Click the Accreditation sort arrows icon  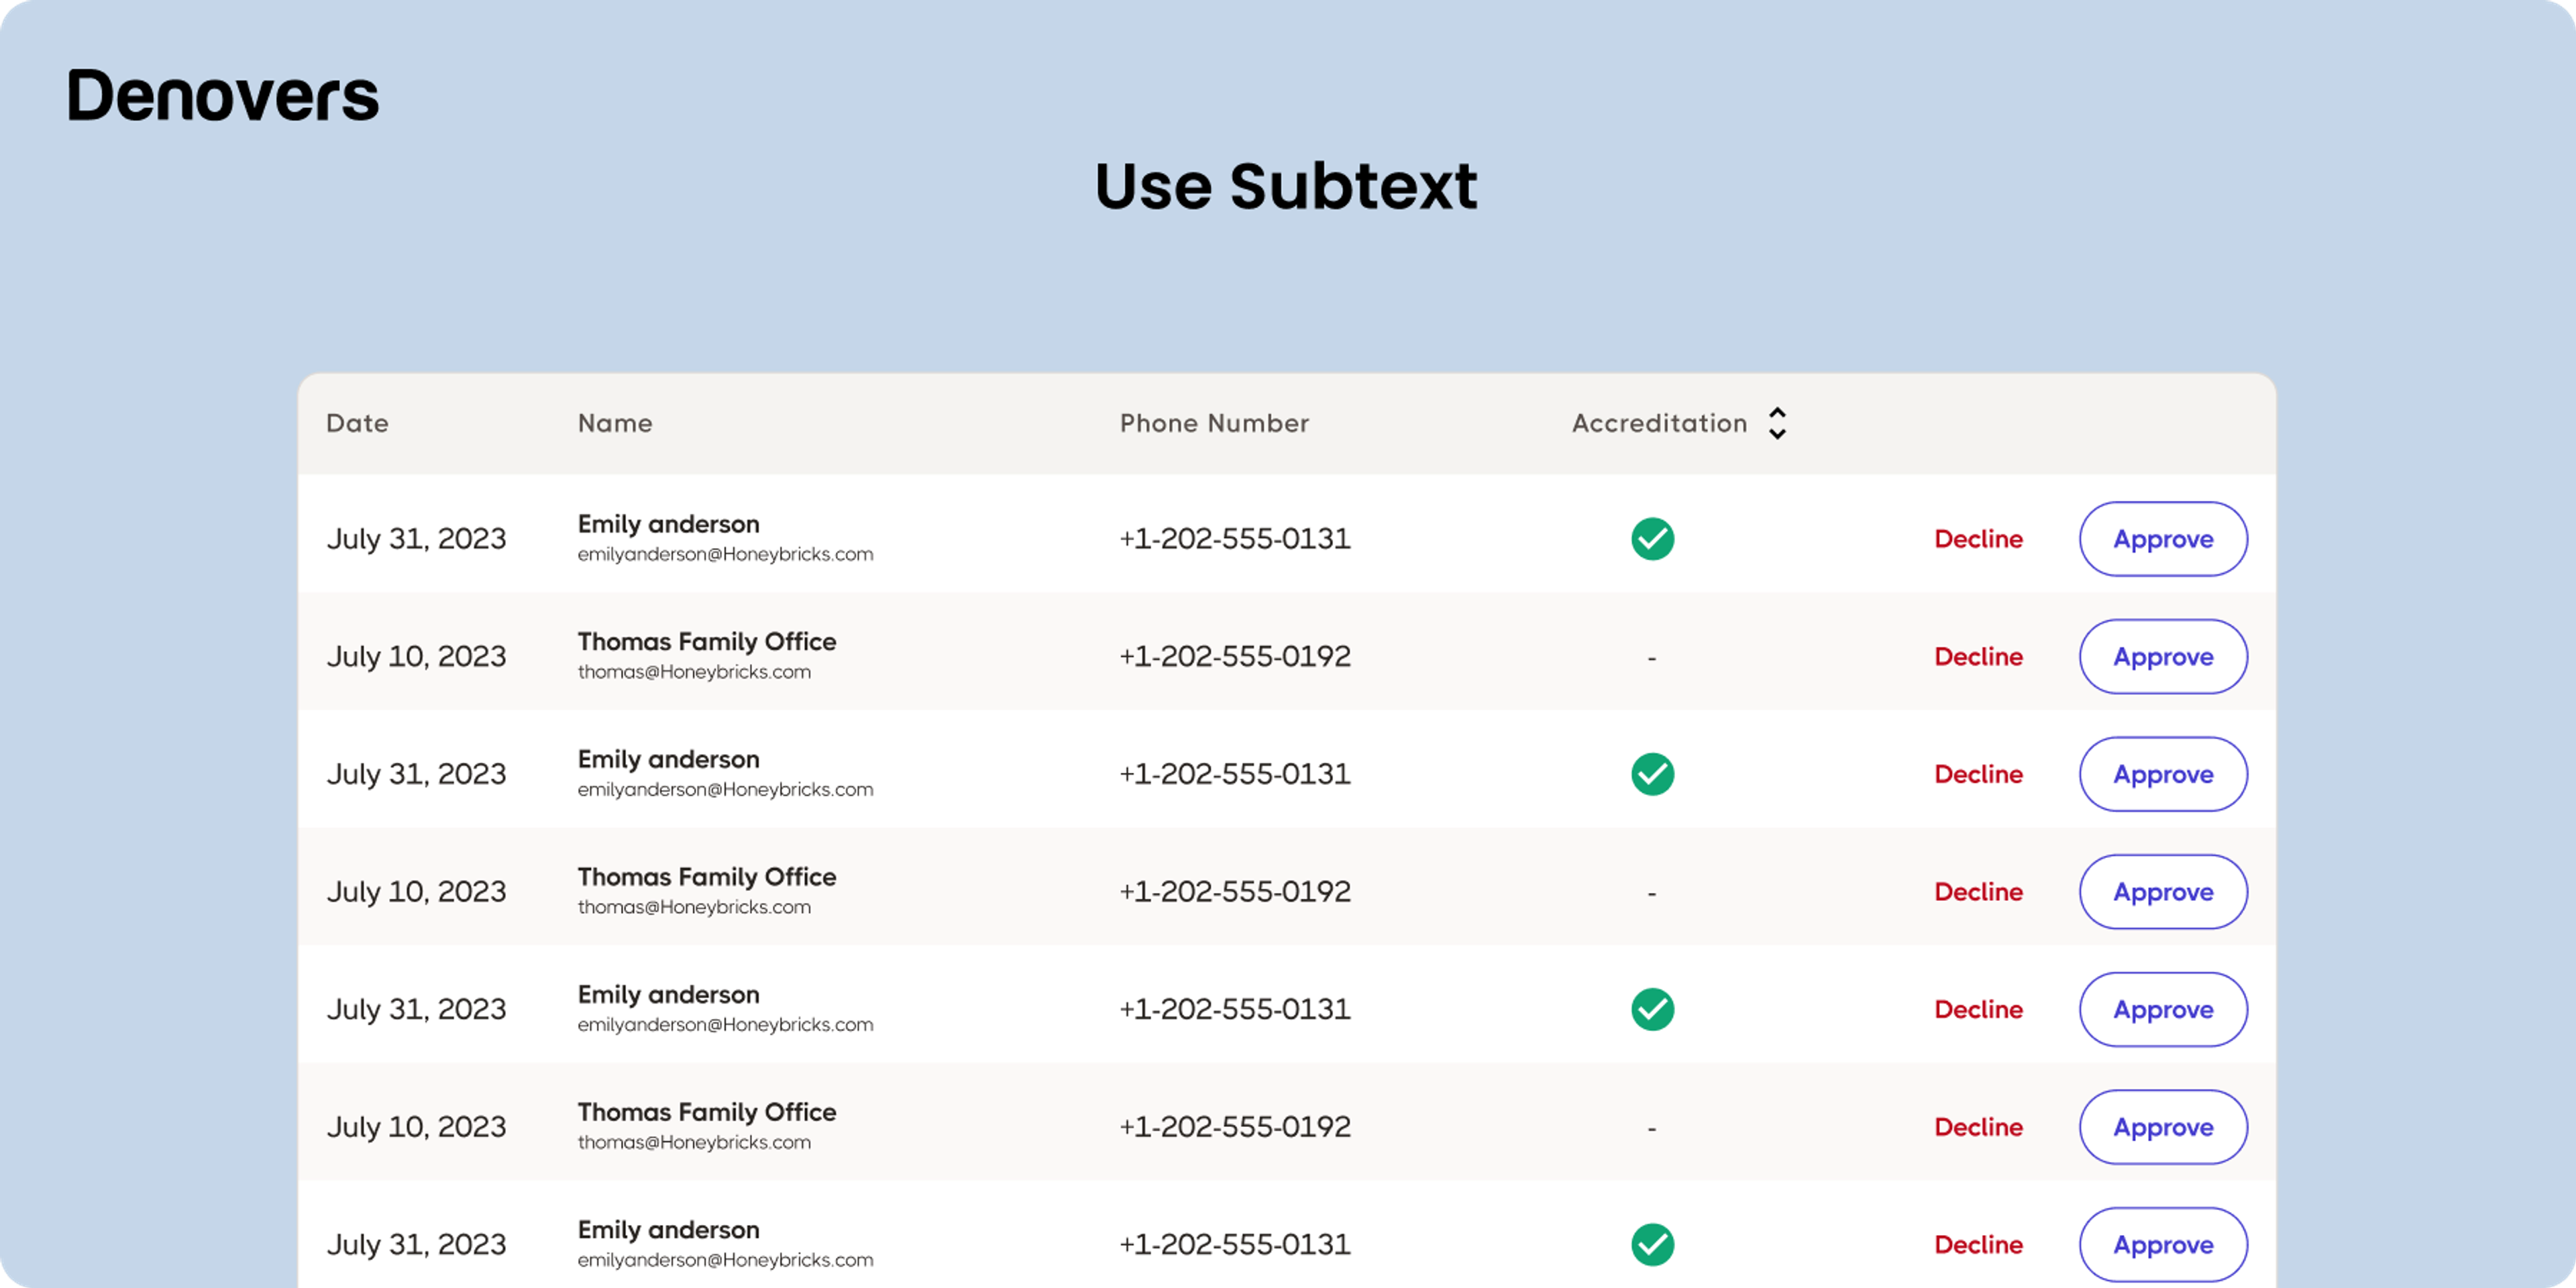[x=1777, y=423]
